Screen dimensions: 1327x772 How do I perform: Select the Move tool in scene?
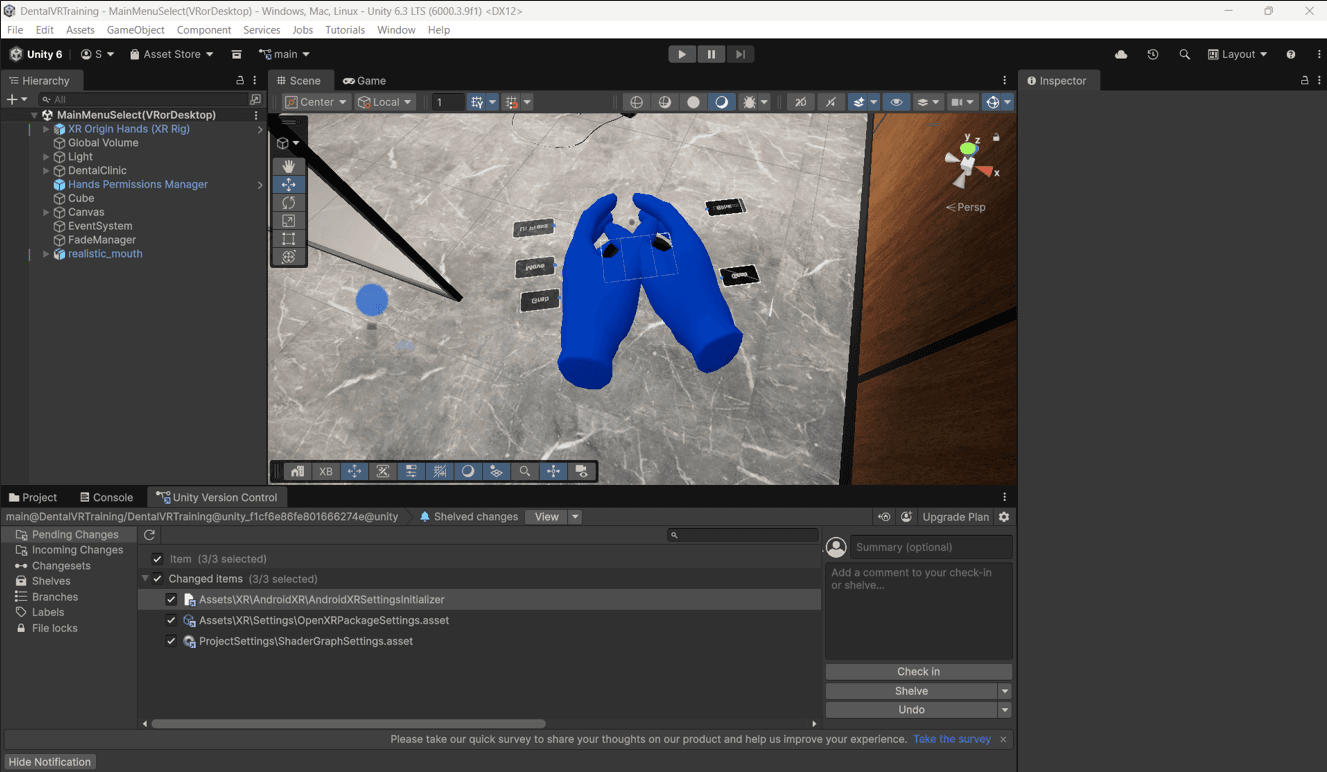click(x=289, y=184)
